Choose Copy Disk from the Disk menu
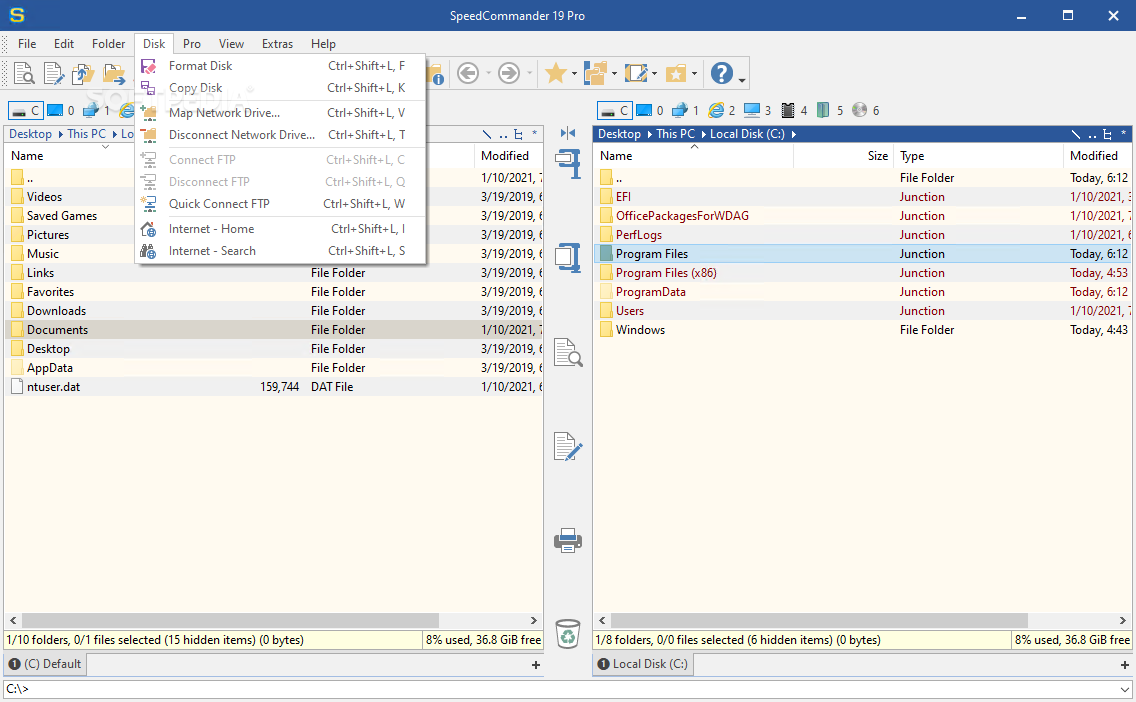Viewport: 1136px width, 702px height. click(x=280, y=88)
